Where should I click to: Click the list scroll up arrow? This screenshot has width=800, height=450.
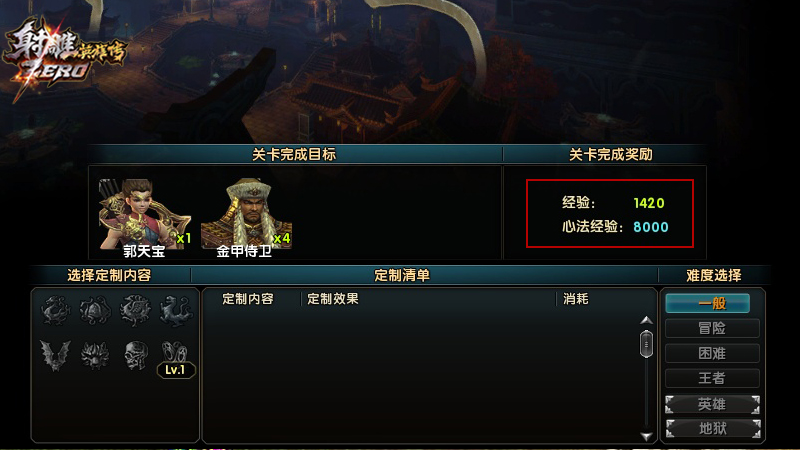tap(646, 320)
